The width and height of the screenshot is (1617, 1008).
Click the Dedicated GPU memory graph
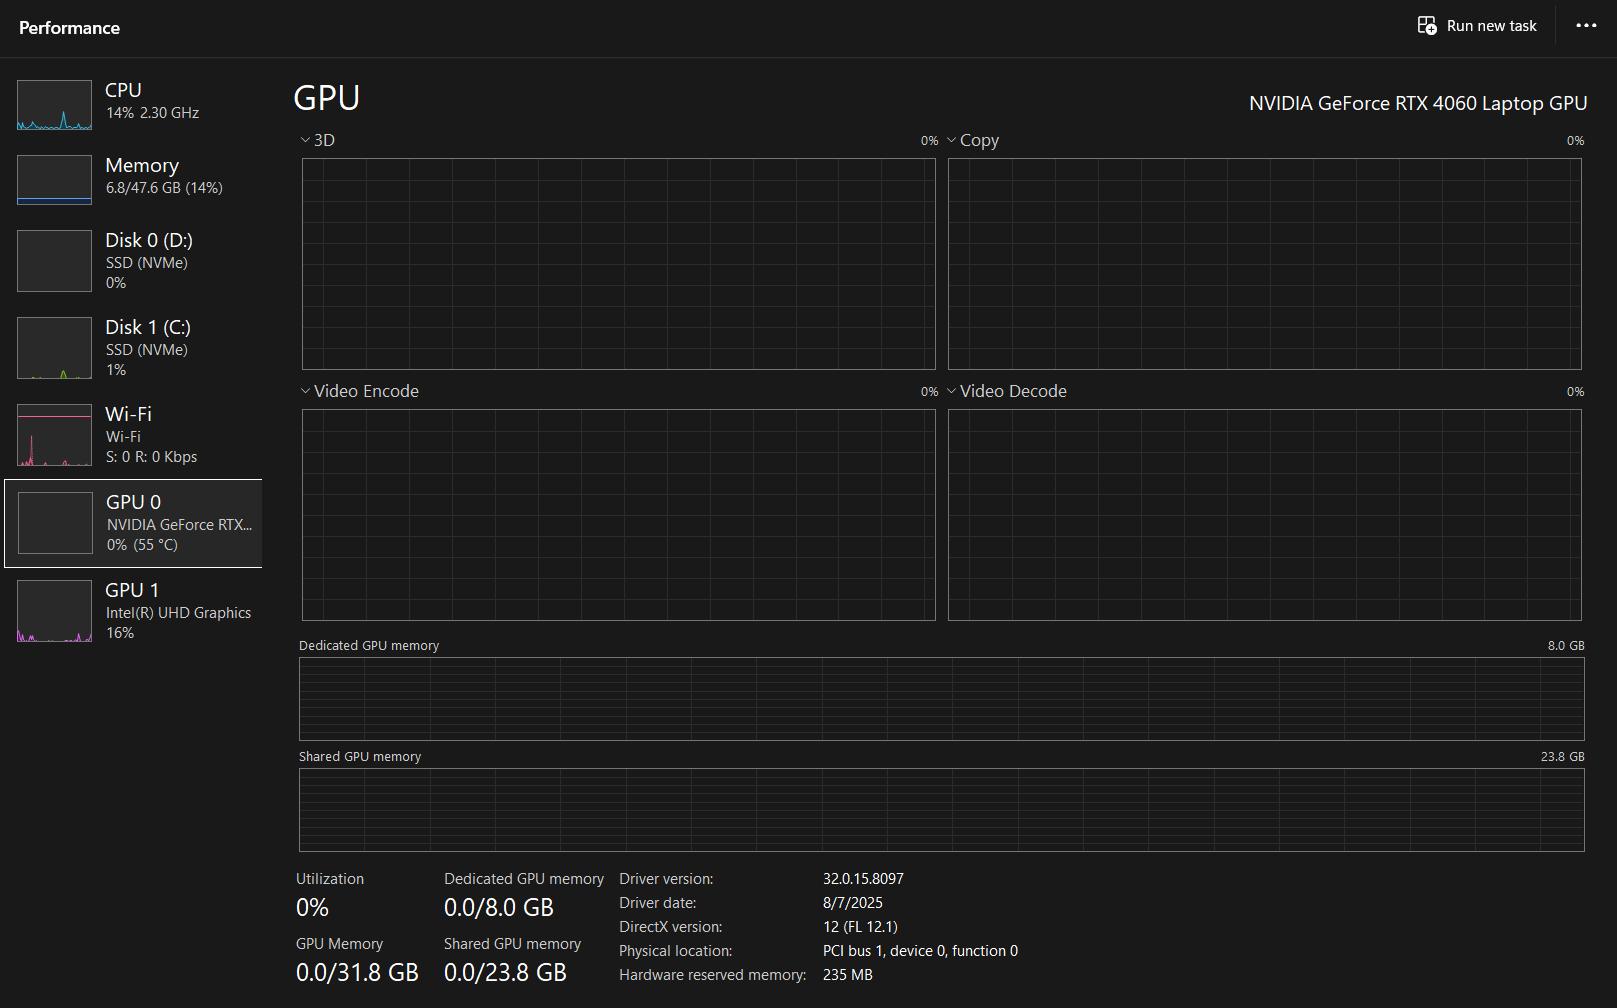pos(941,699)
